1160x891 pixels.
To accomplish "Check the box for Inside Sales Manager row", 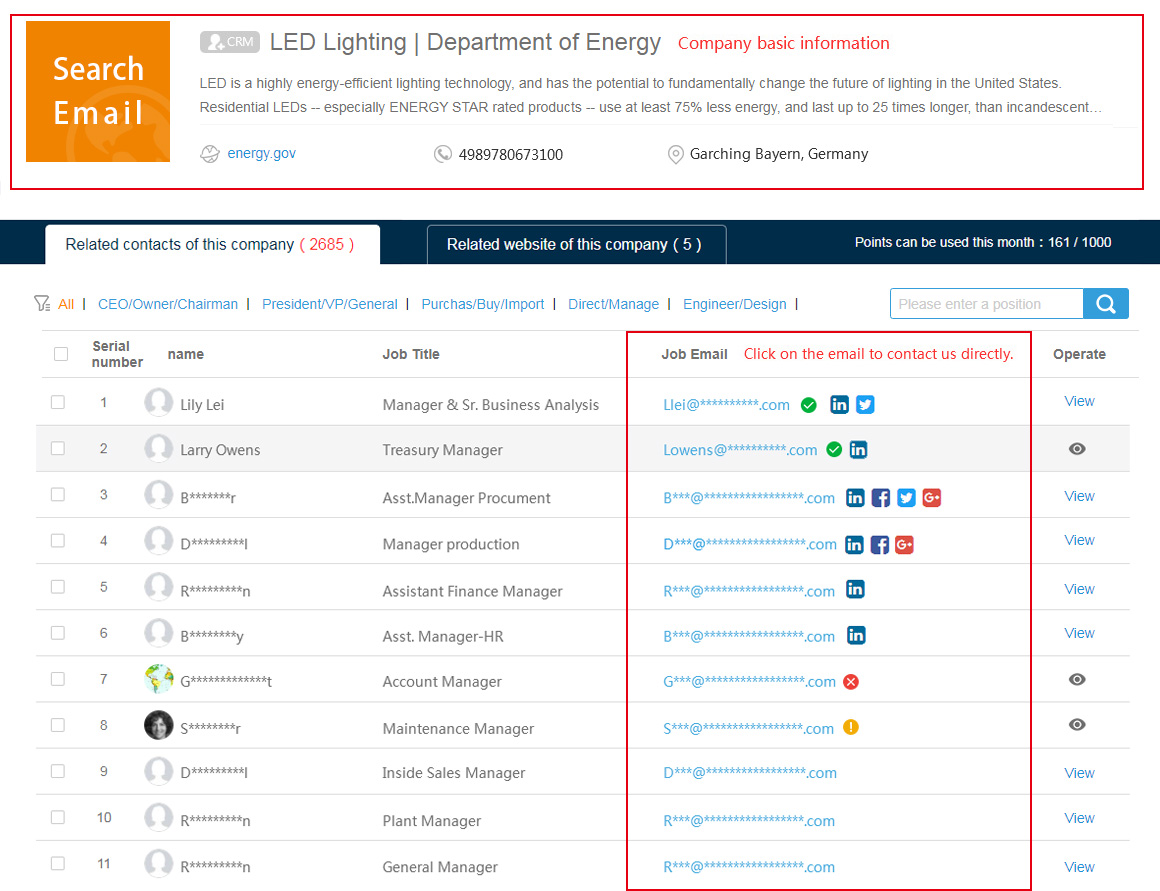I will coord(58,771).
